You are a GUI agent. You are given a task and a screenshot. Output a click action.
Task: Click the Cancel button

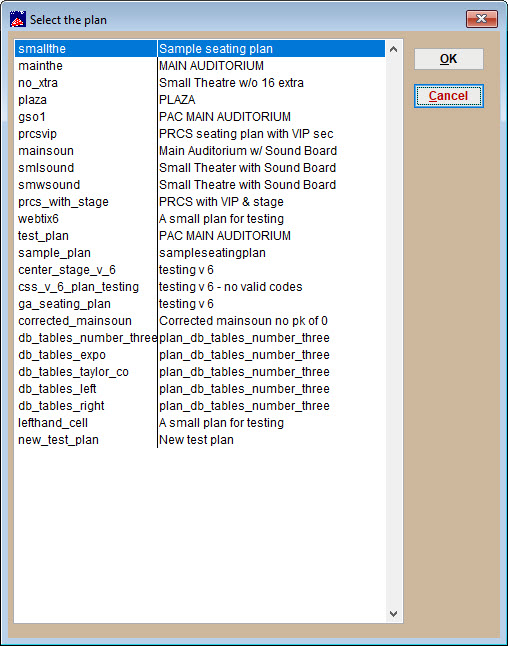[x=448, y=96]
